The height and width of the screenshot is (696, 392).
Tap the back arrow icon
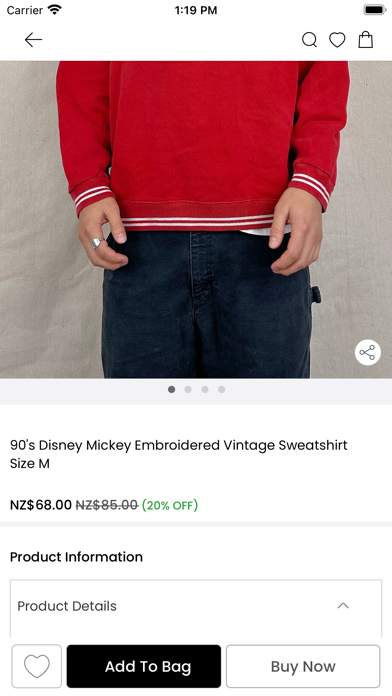(33, 40)
